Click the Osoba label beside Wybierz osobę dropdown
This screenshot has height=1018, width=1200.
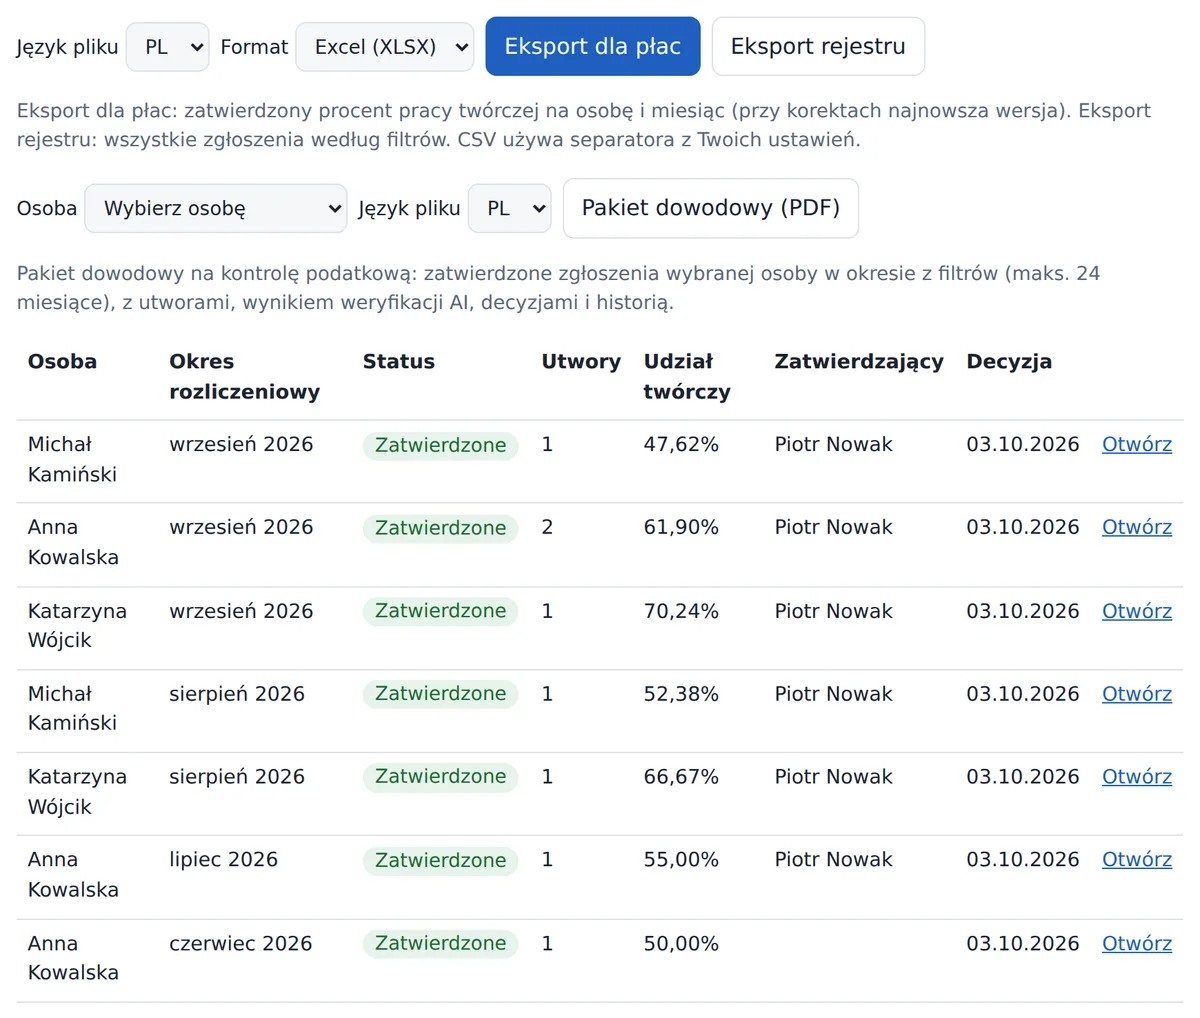click(x=47, y=208)
